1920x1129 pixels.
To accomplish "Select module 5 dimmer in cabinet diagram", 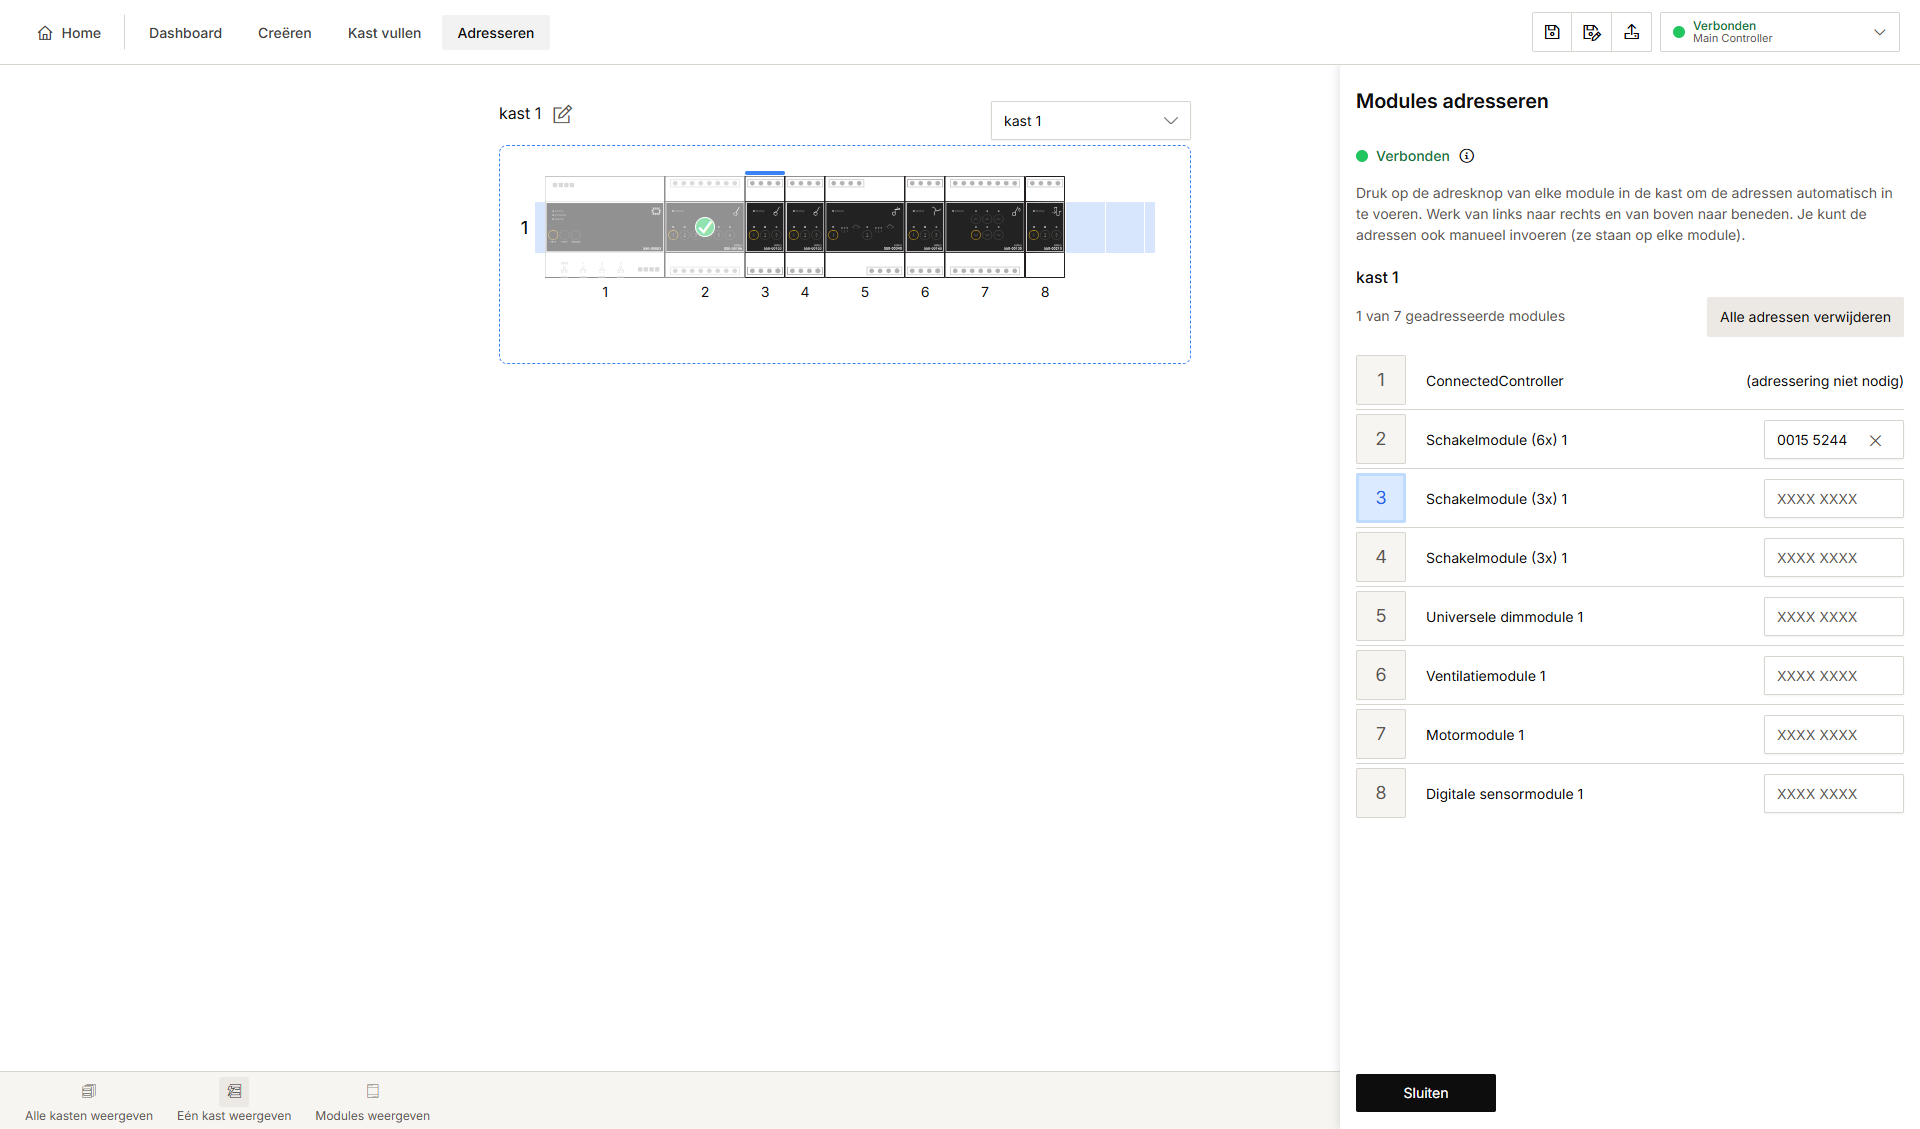I will pyautogui.click(x=865, y=227).
